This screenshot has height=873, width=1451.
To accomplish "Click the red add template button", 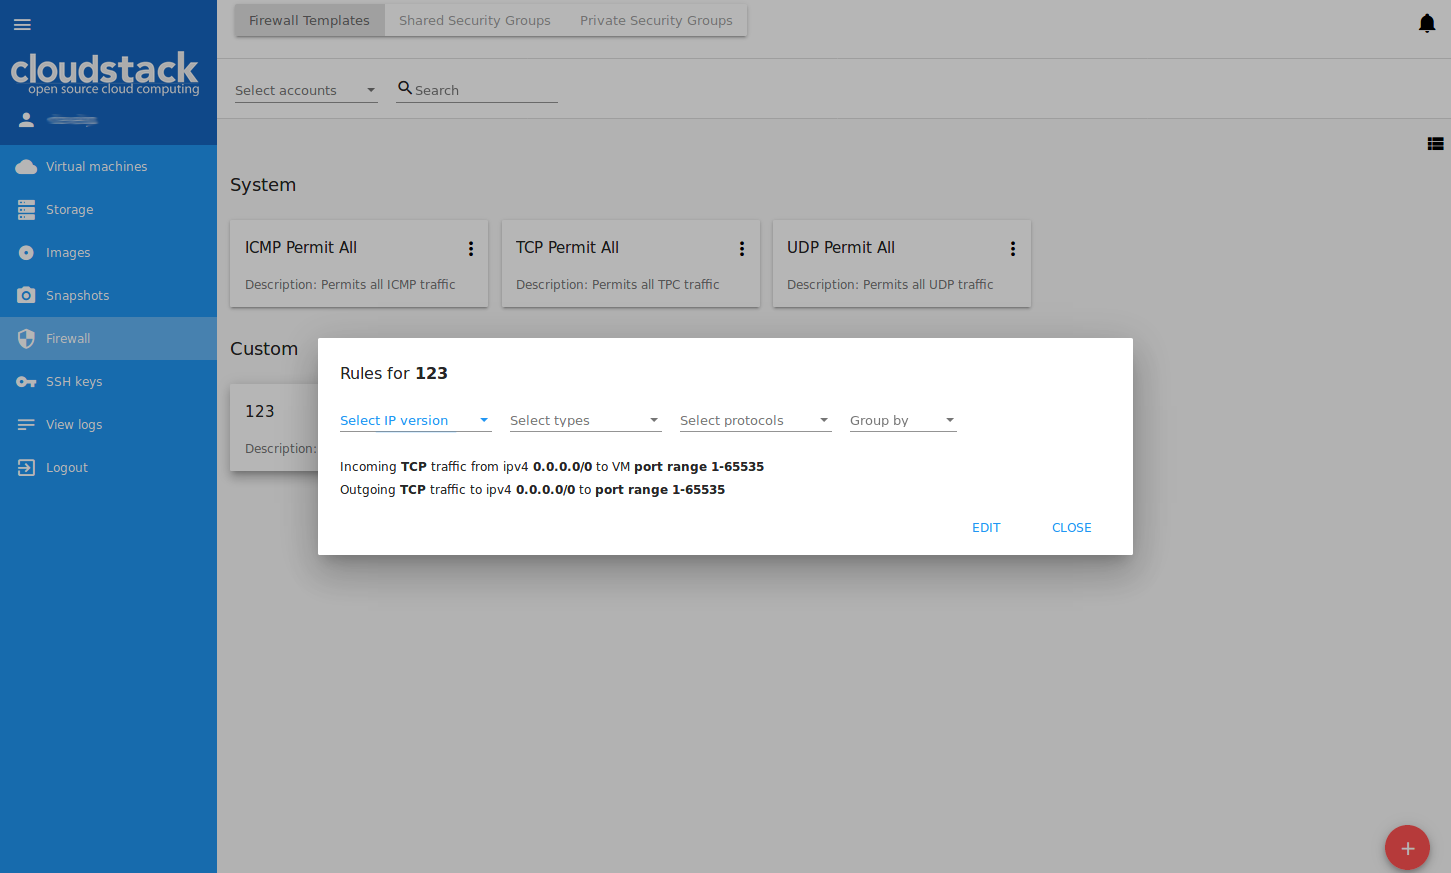I will [1407, 848].
